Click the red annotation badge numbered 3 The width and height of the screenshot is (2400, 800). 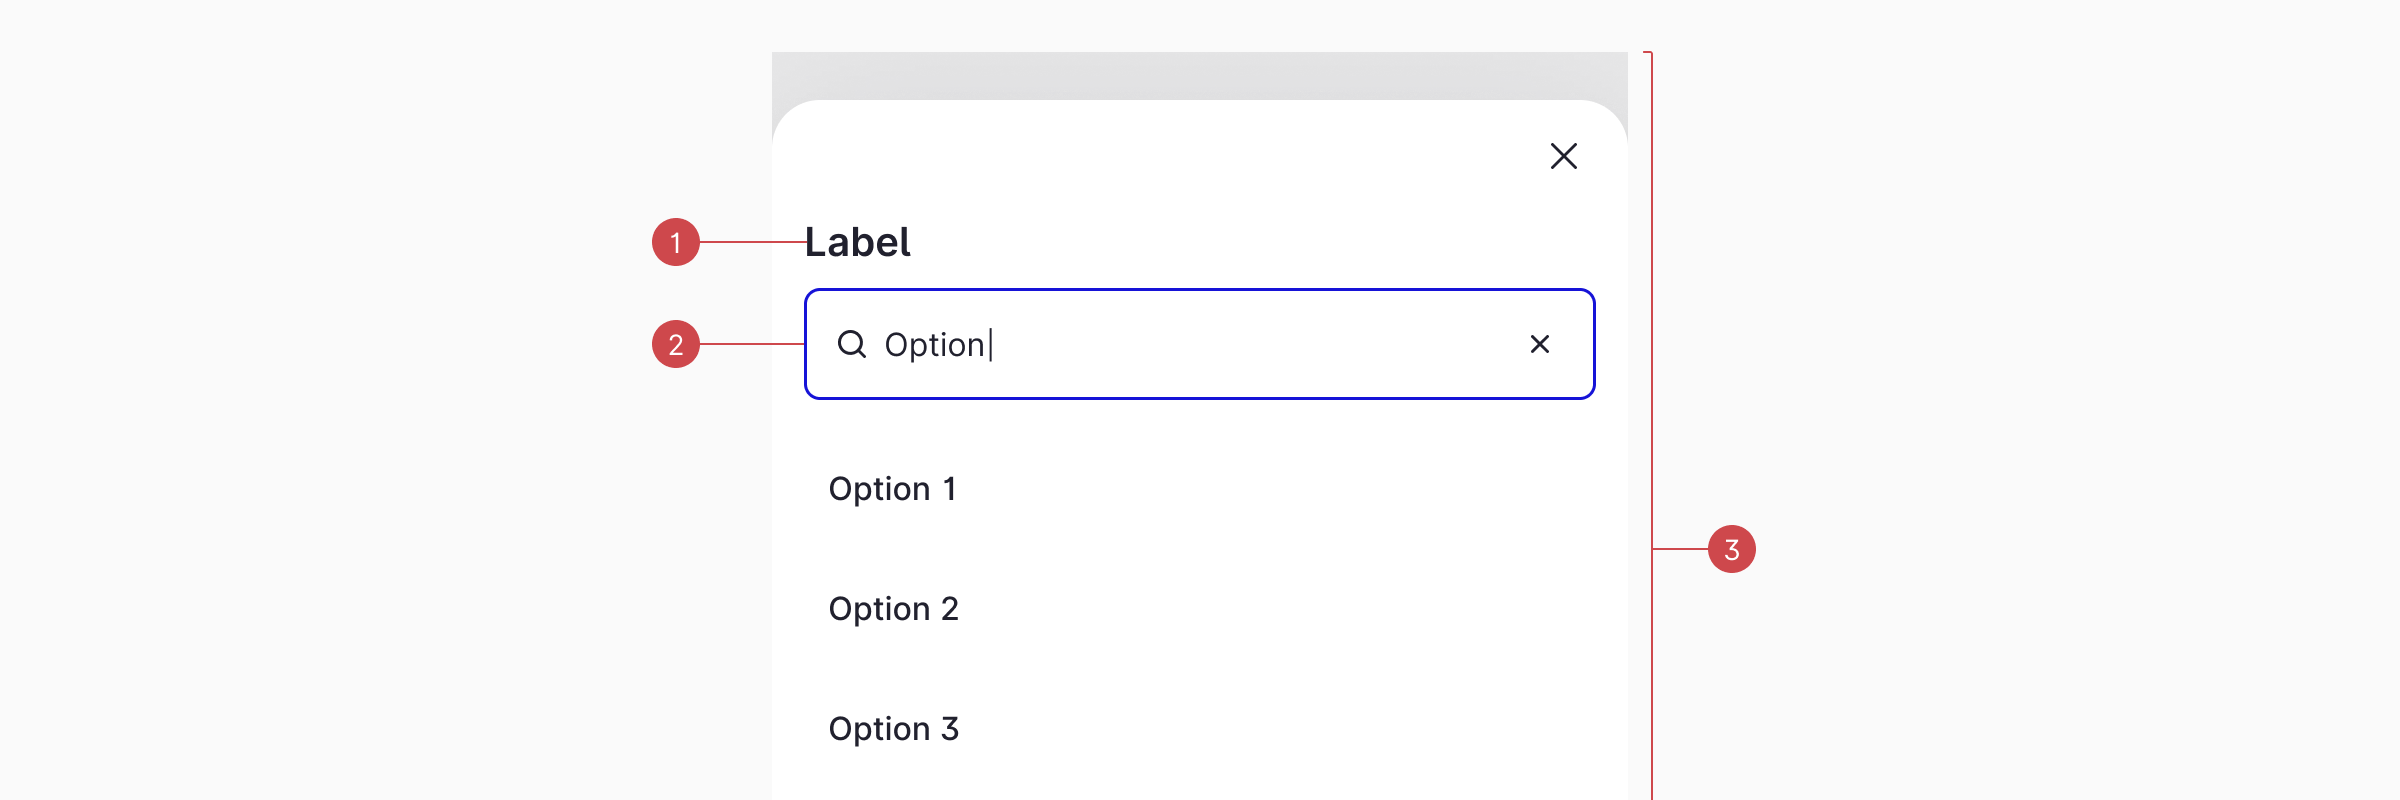(1732, 549)
